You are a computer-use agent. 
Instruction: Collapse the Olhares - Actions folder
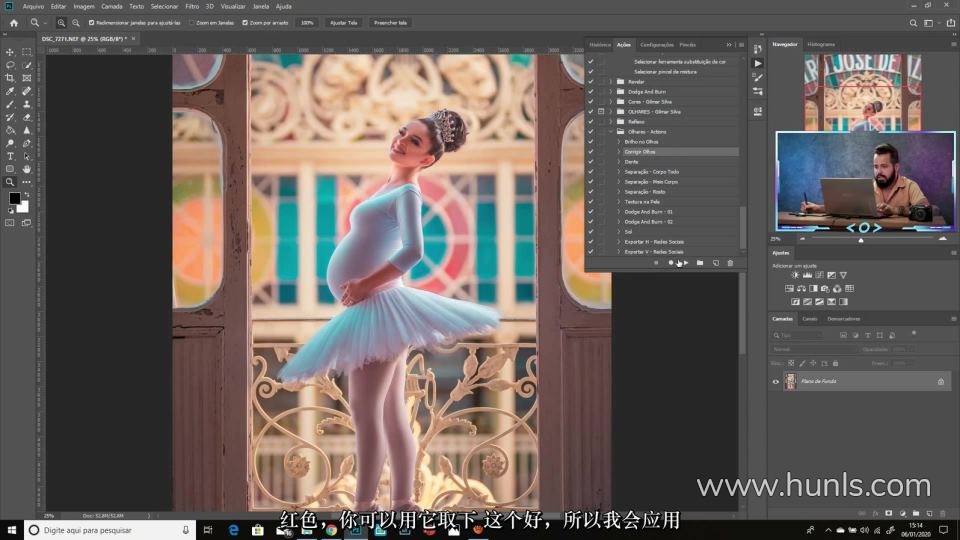pyautogui.click(x=611, y=131)
